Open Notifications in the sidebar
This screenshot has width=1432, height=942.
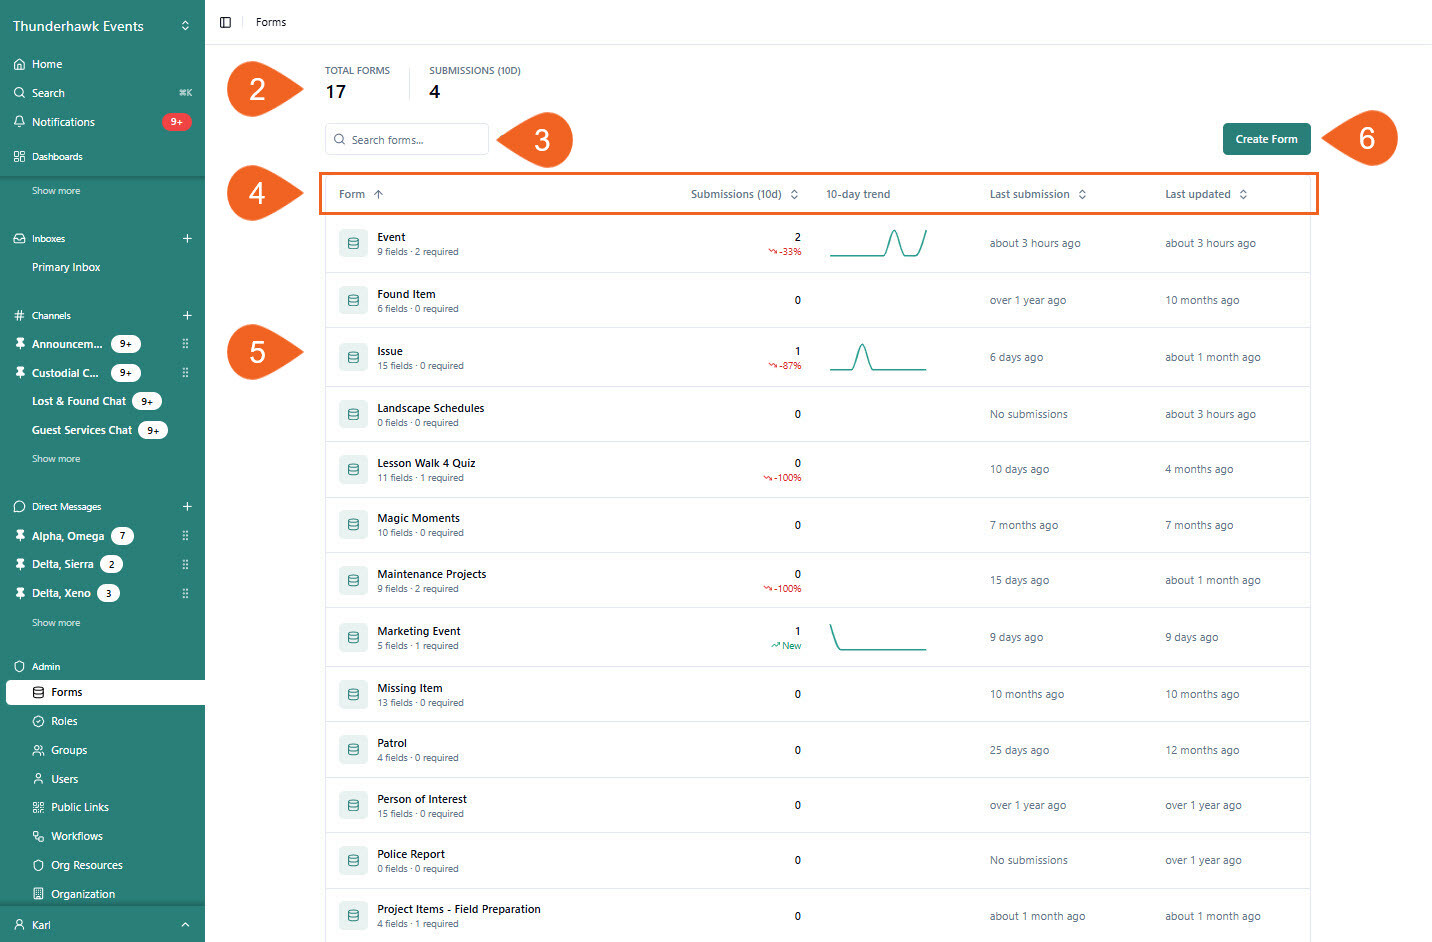point(63,122)
